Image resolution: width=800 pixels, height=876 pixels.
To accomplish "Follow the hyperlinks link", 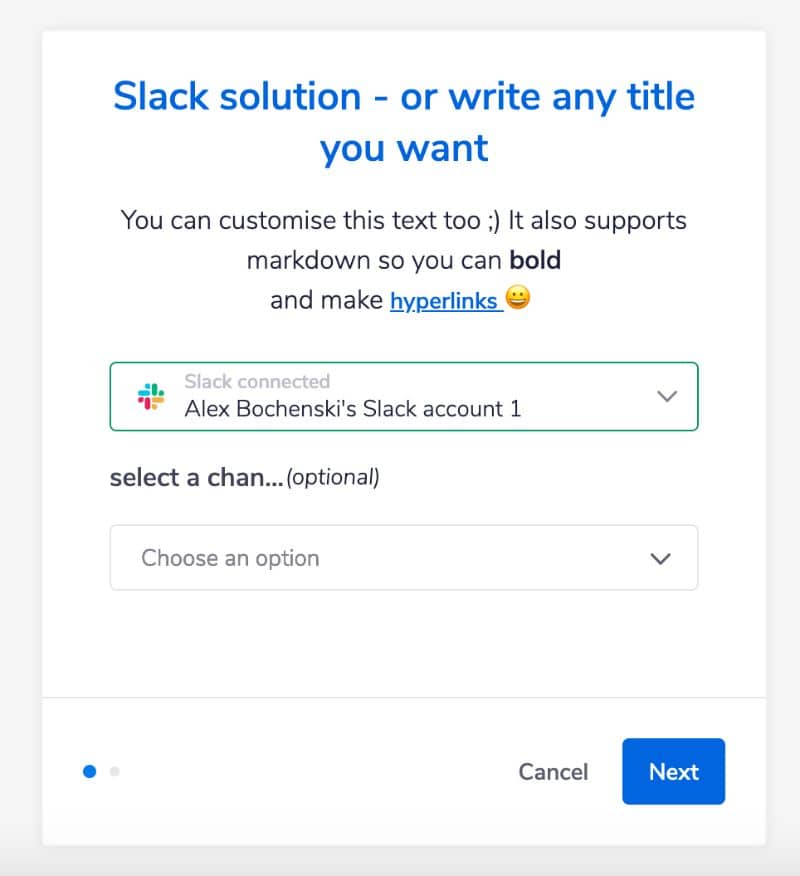I will click(444, 301).
